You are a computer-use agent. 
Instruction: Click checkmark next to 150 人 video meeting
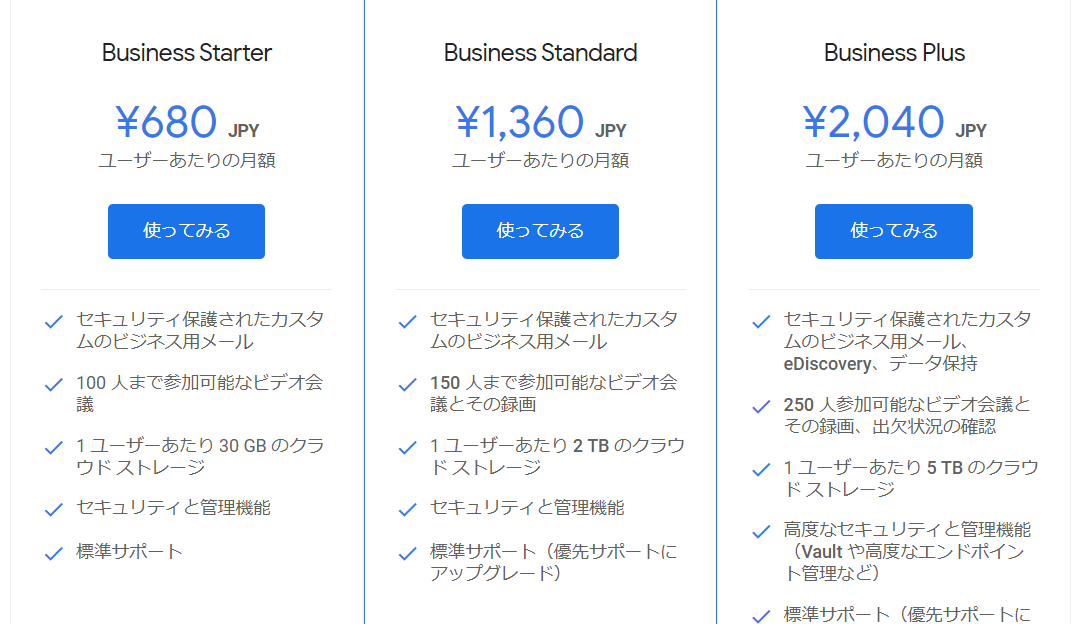pyautogui.click(x=408, y=385)
